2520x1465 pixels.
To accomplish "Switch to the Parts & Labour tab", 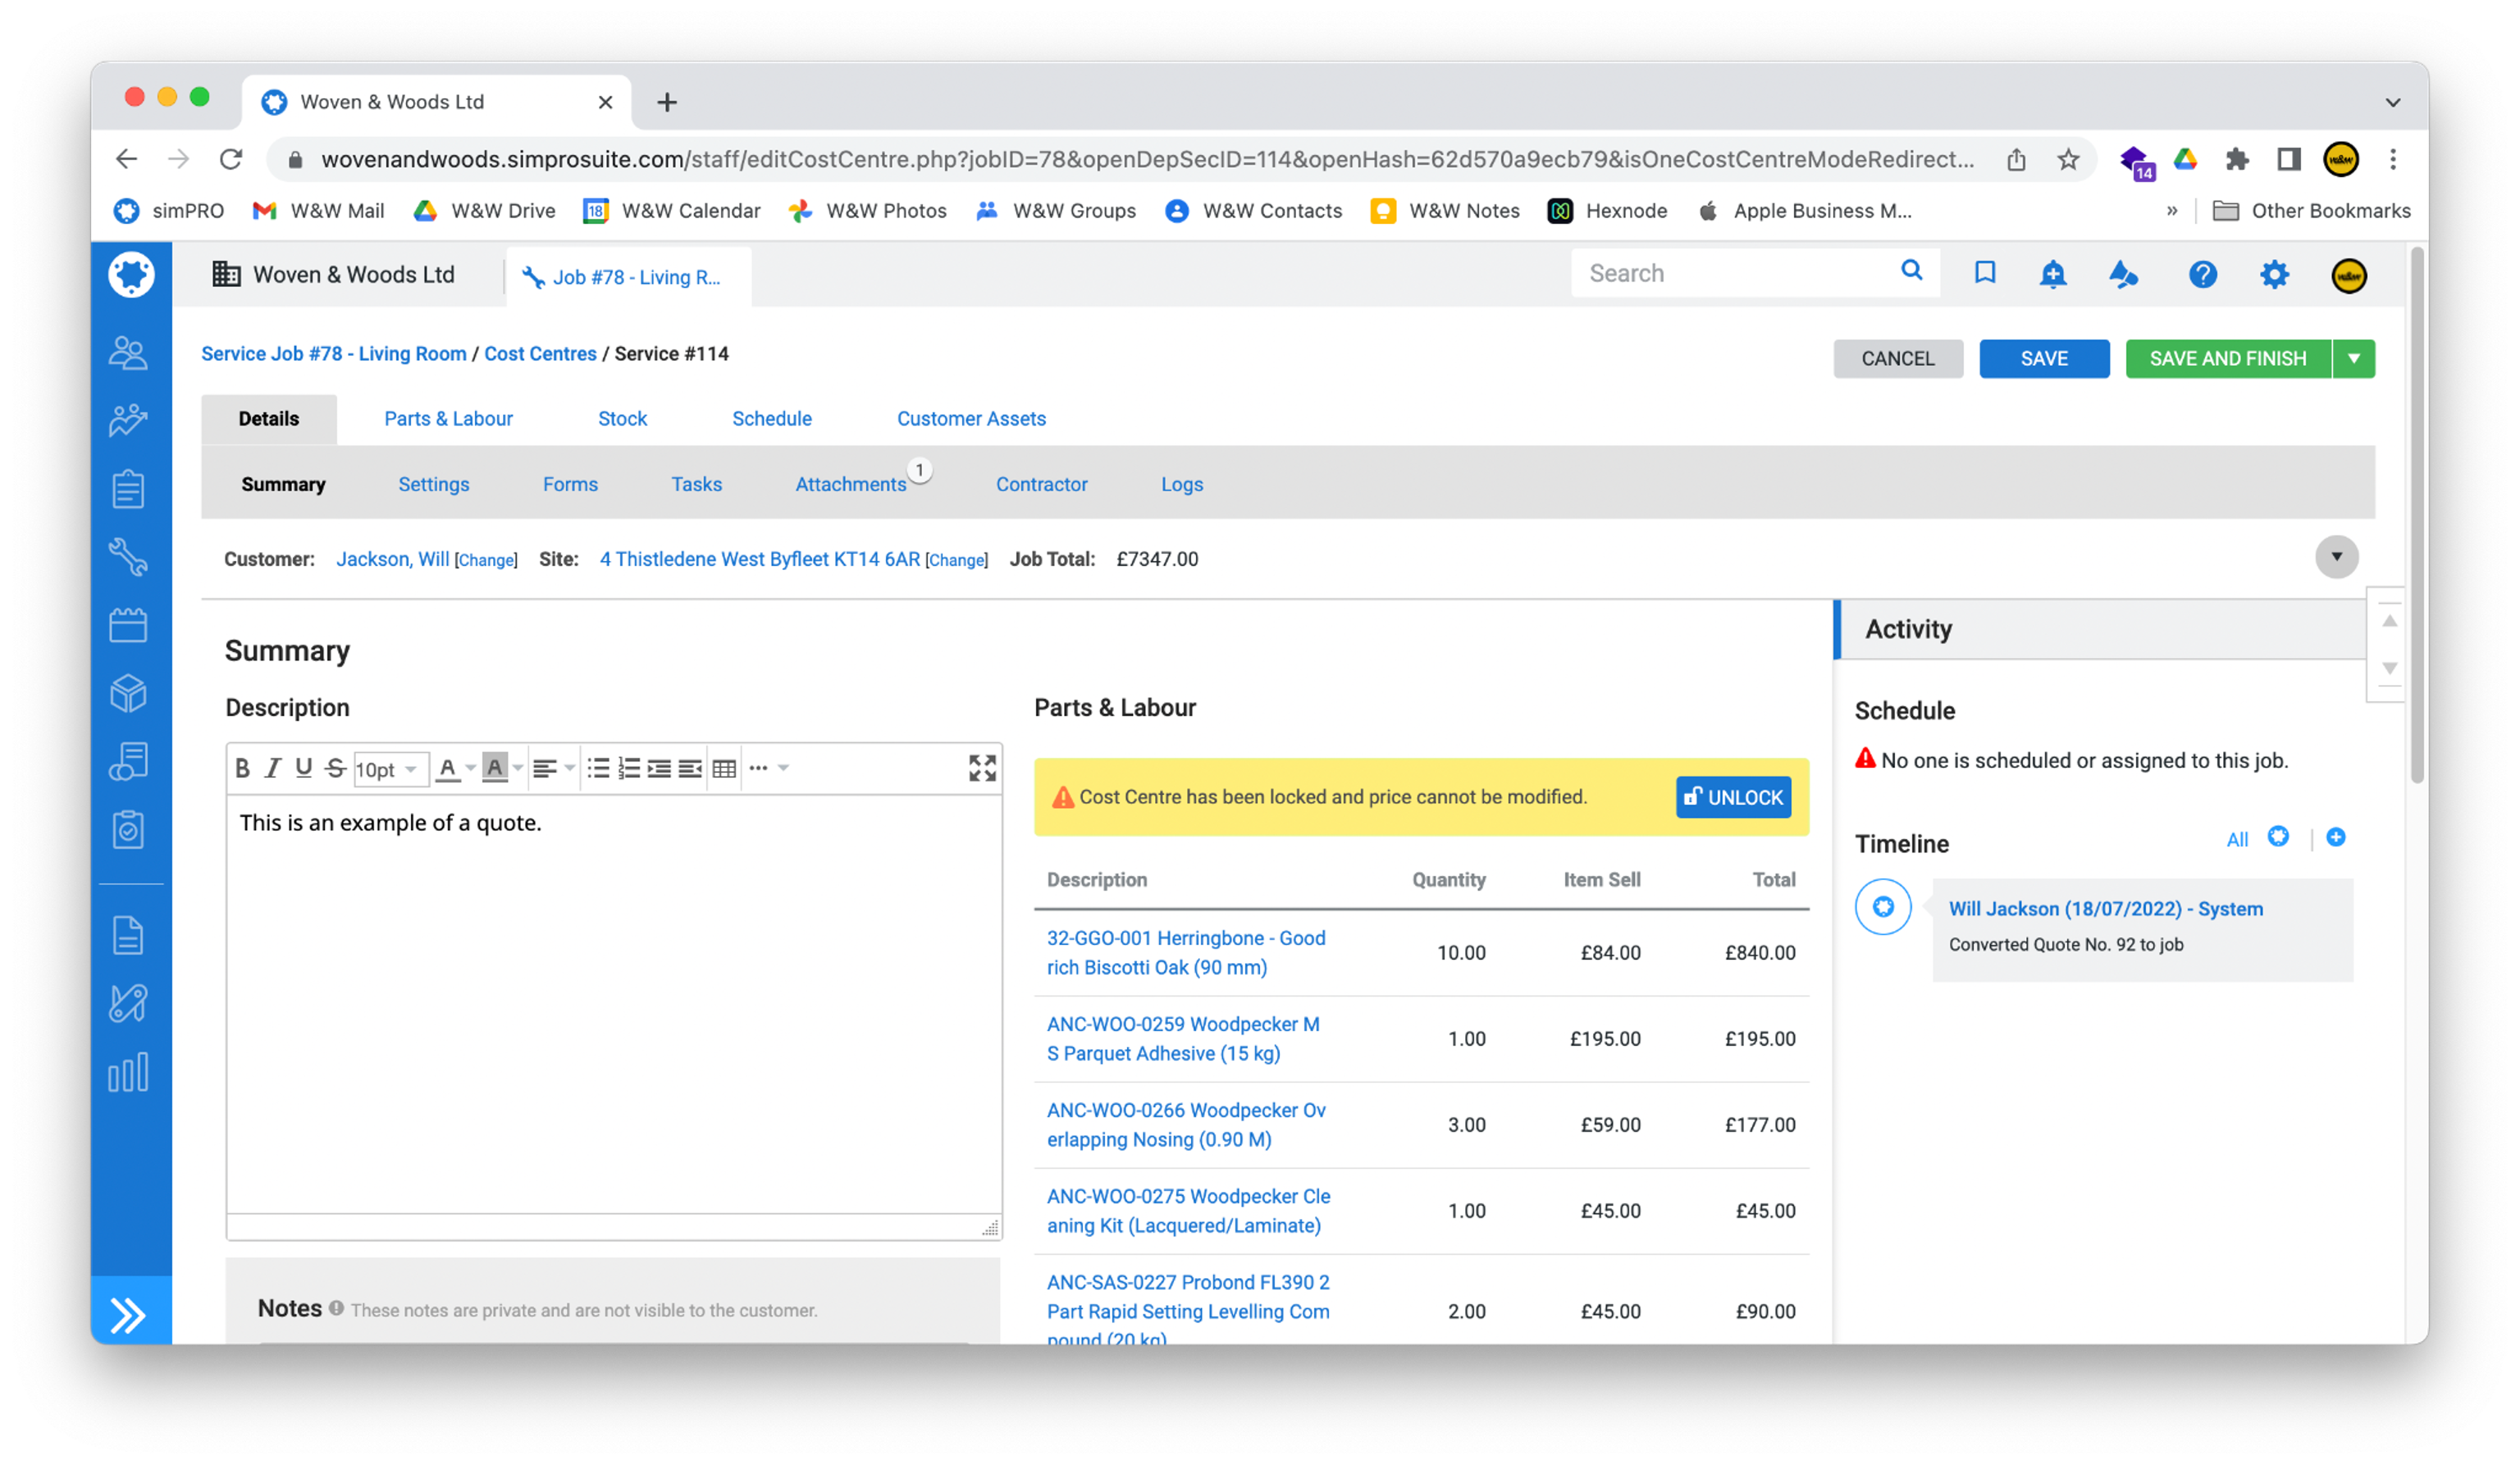I will click(x=448, y=418).
